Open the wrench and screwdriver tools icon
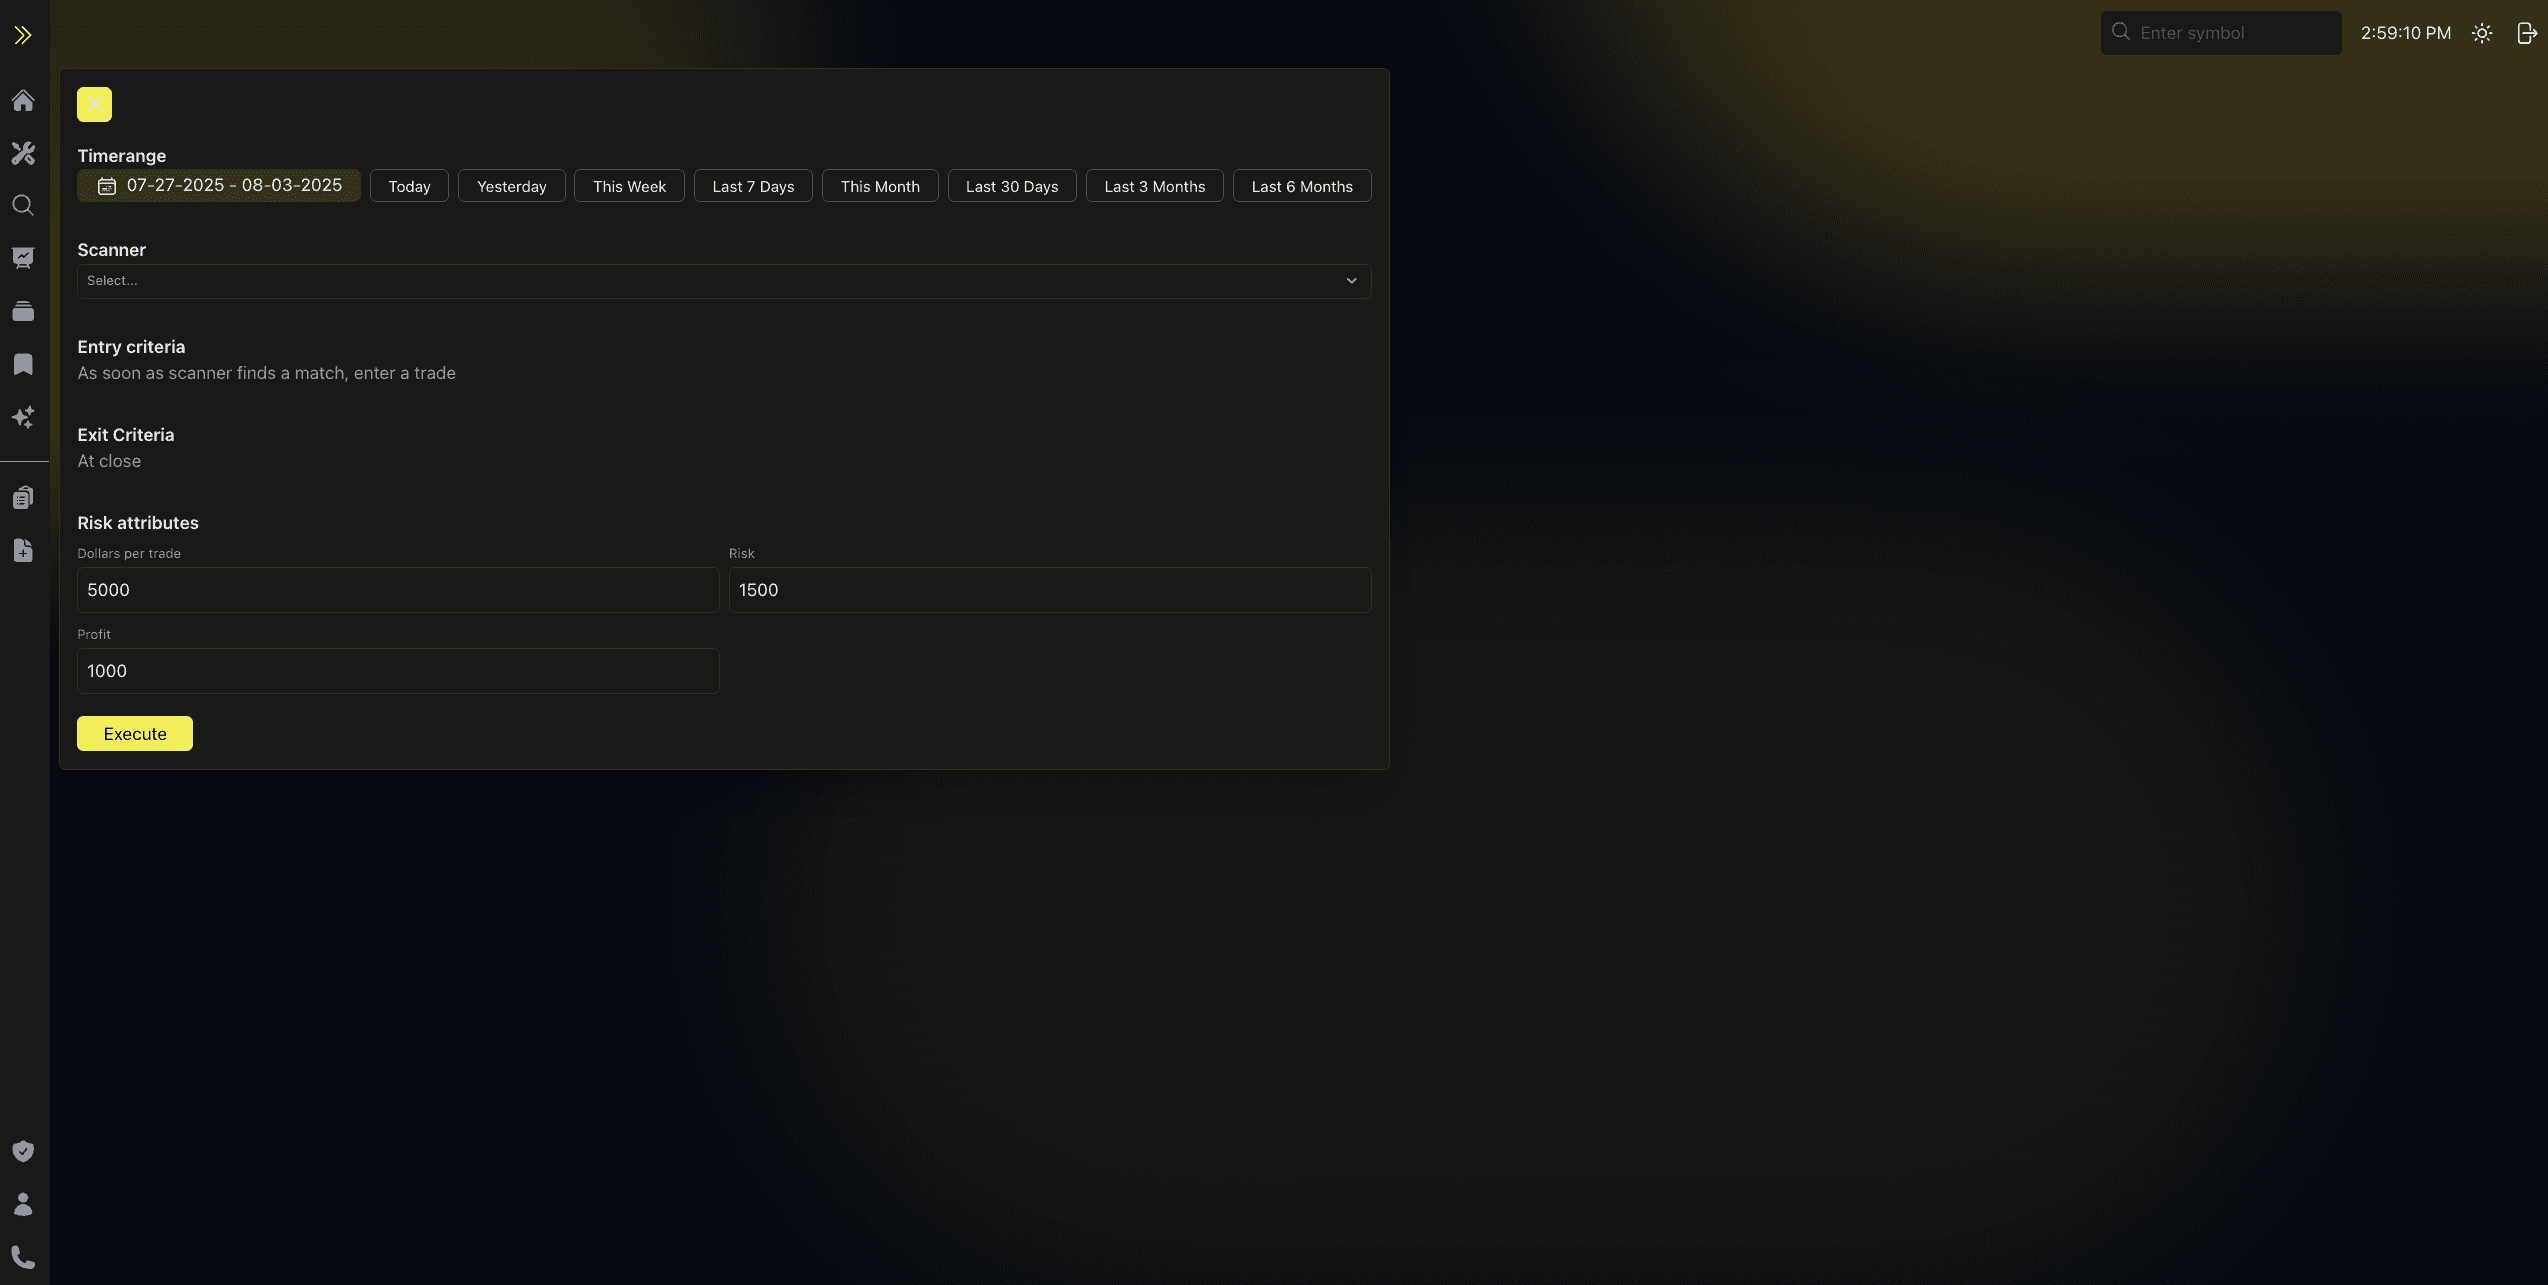 [x=23, y=153]
